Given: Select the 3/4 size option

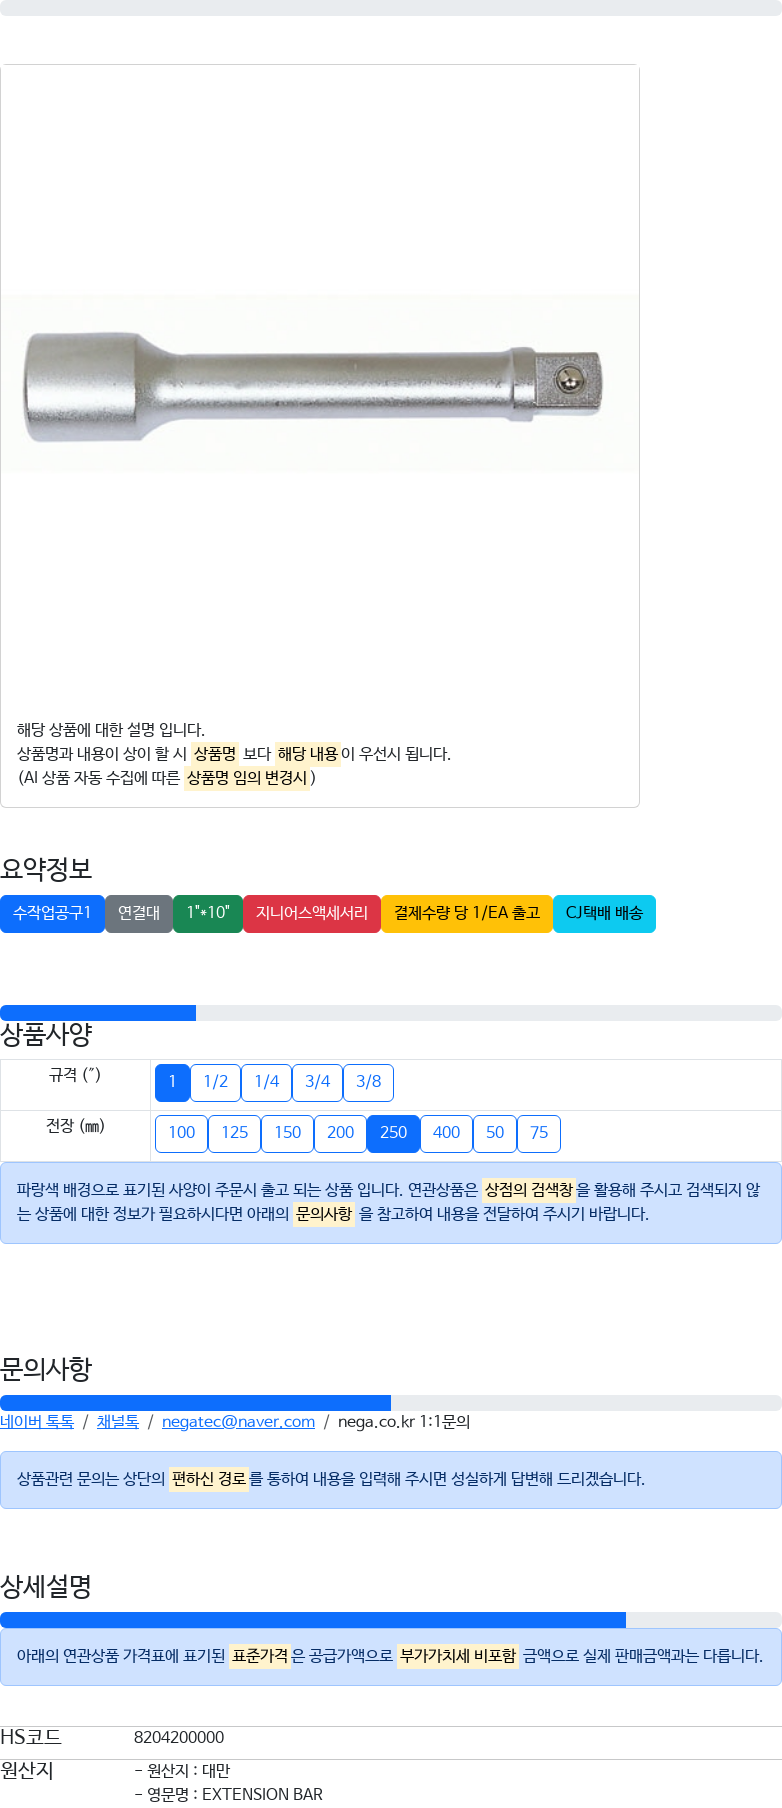Looking at the screenshot, I should pyautogui.click(x=317, y=1082).
